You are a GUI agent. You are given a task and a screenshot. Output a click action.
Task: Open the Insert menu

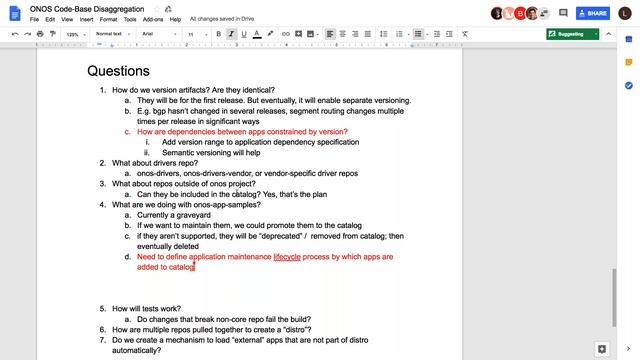(86, 19)
